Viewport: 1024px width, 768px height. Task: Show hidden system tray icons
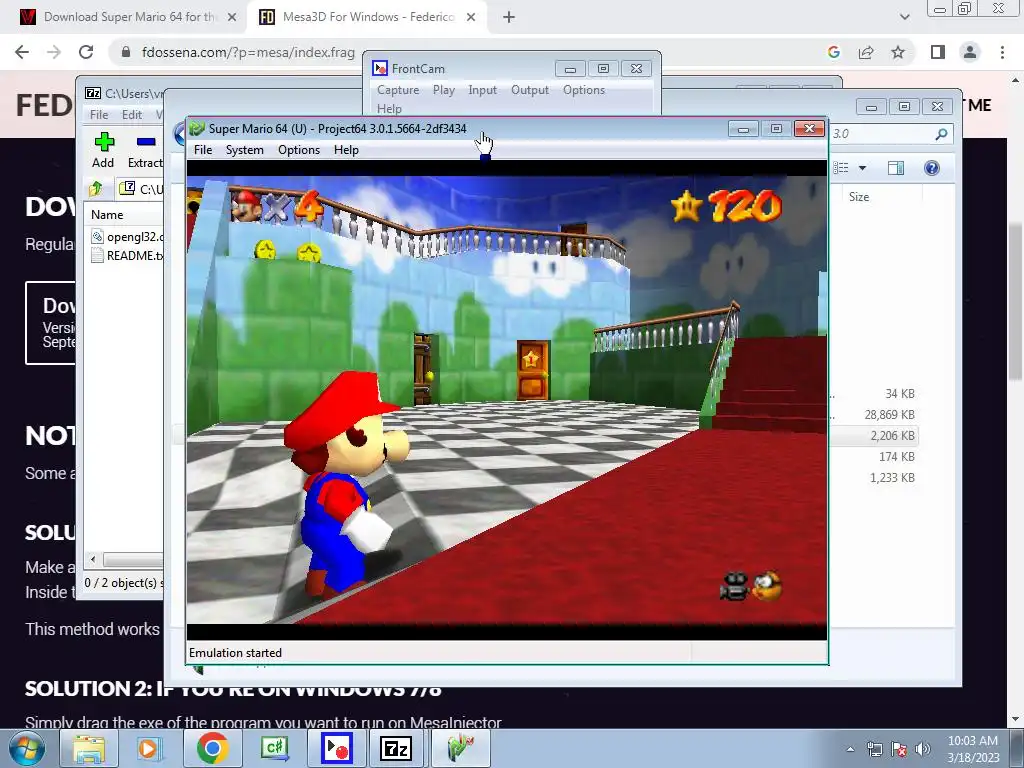click(850, 749)
